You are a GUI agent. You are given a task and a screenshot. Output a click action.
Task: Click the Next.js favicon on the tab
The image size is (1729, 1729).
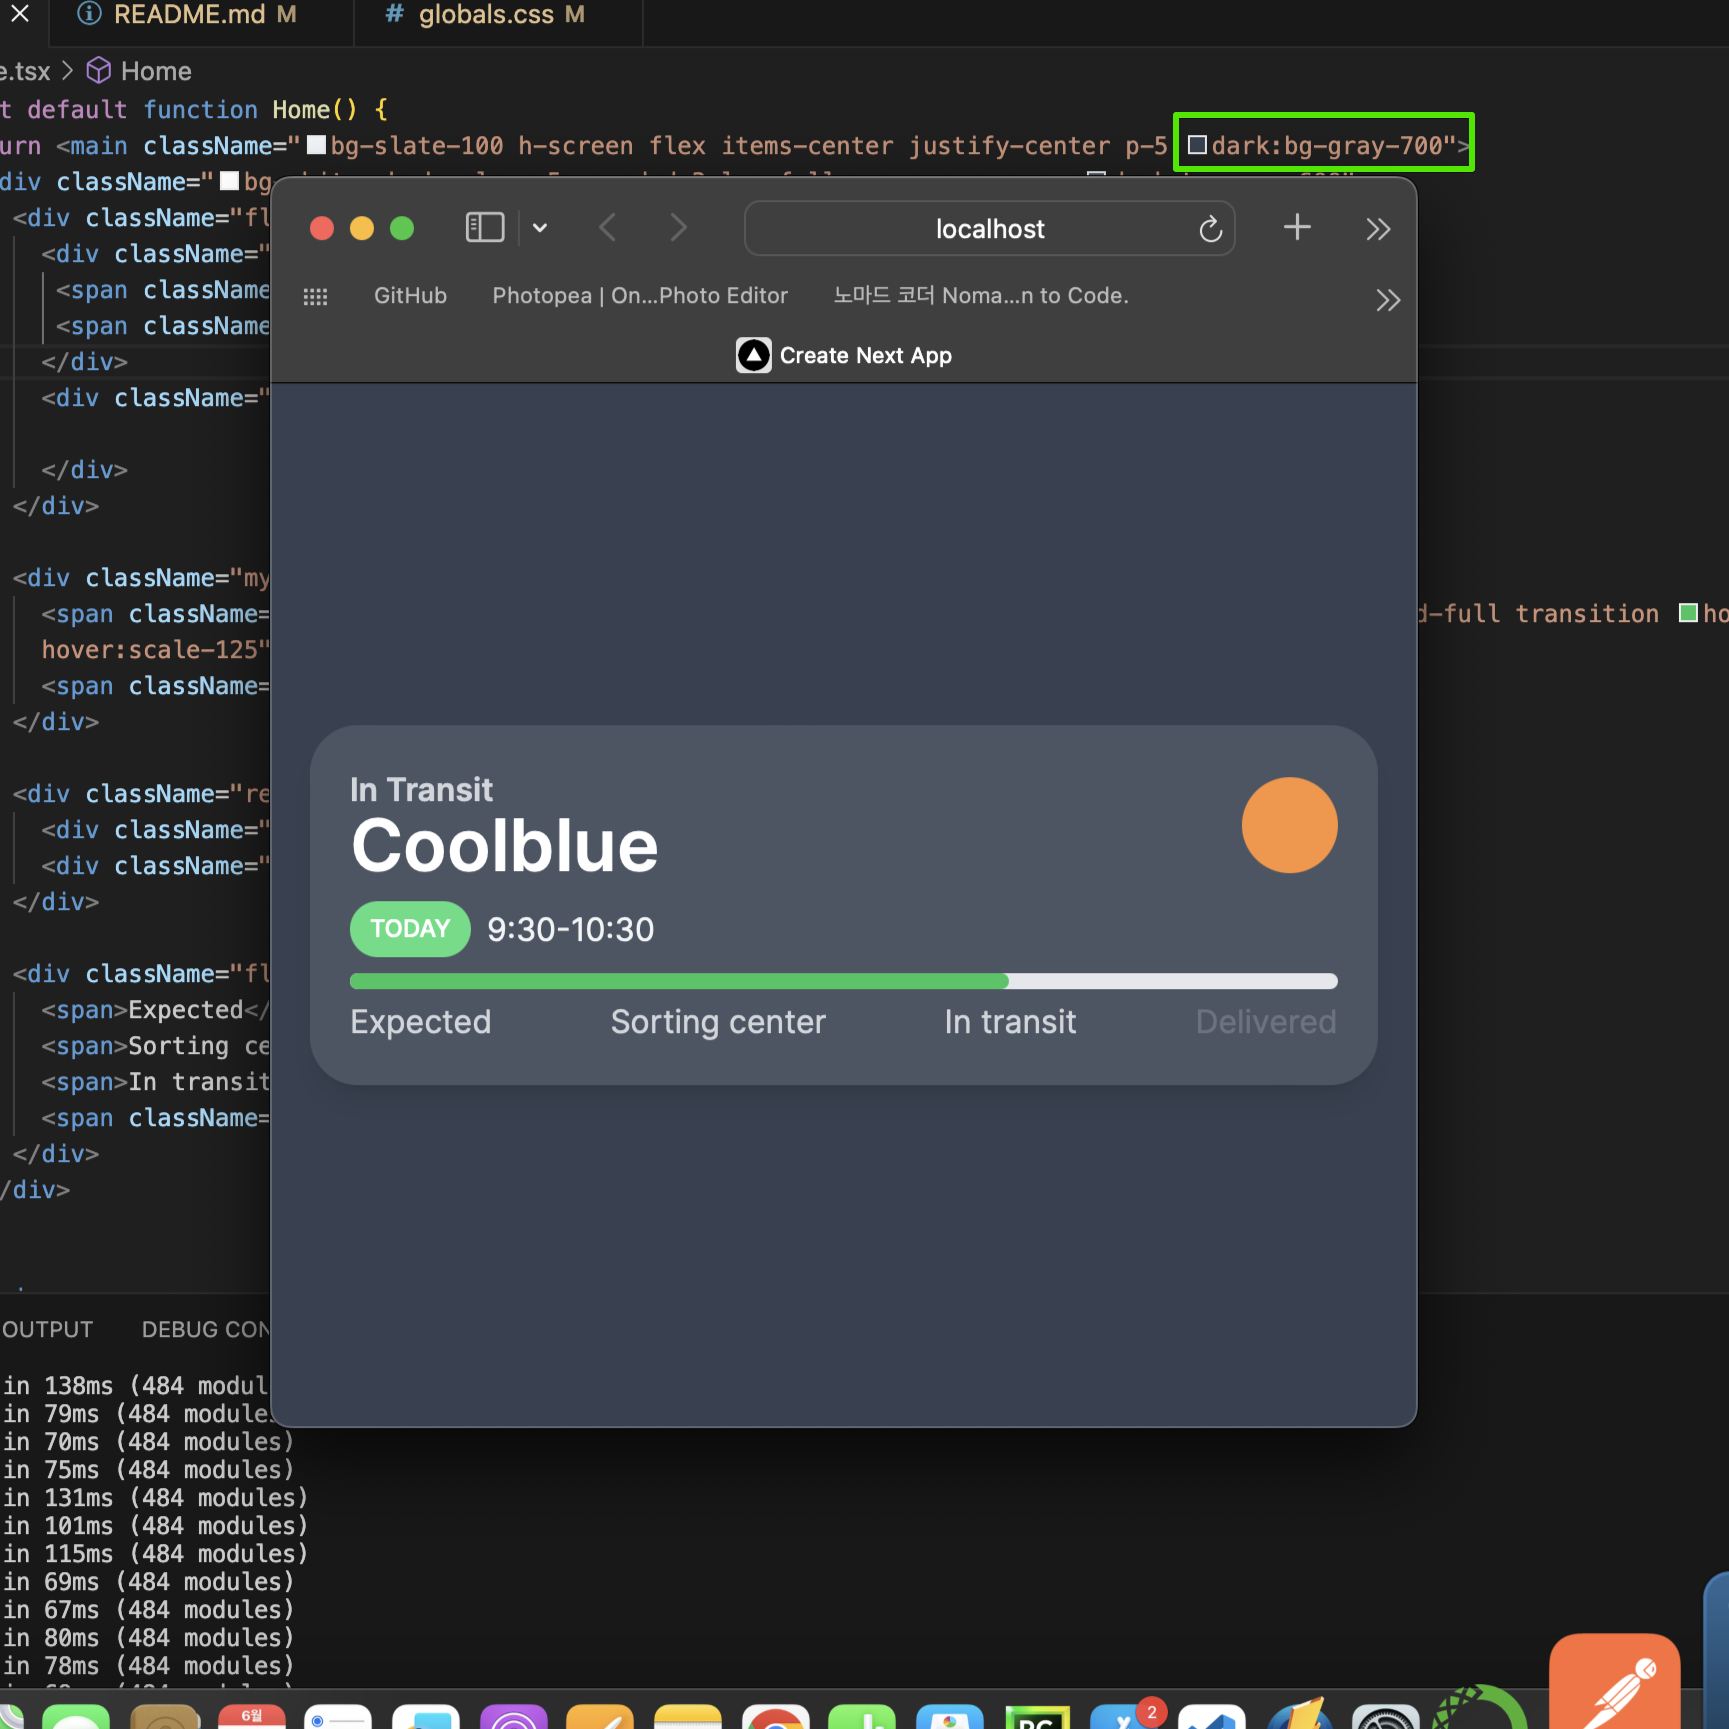(x=754, y=355)
